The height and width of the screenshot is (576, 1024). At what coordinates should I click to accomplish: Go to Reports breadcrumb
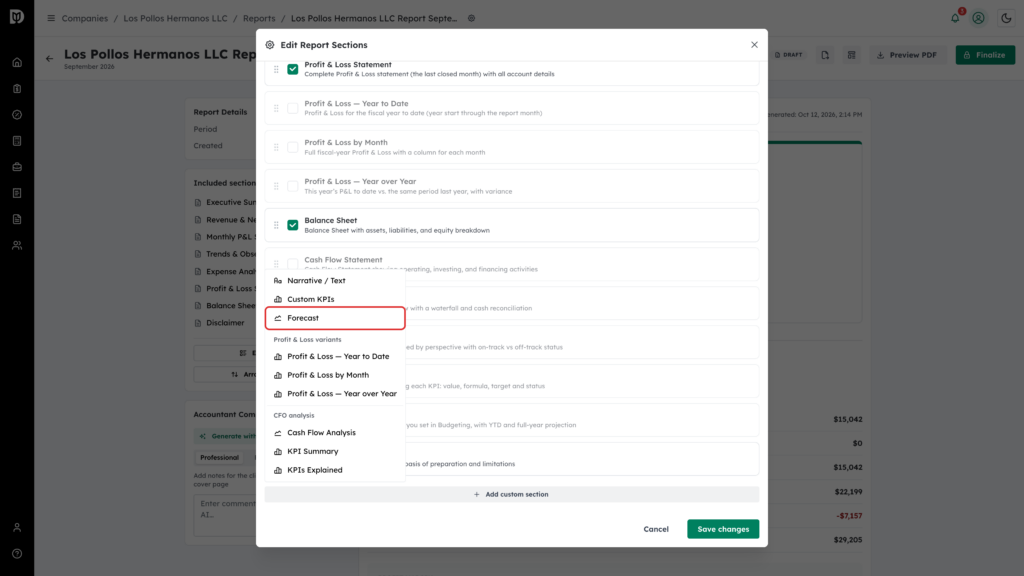coord(259,18)
